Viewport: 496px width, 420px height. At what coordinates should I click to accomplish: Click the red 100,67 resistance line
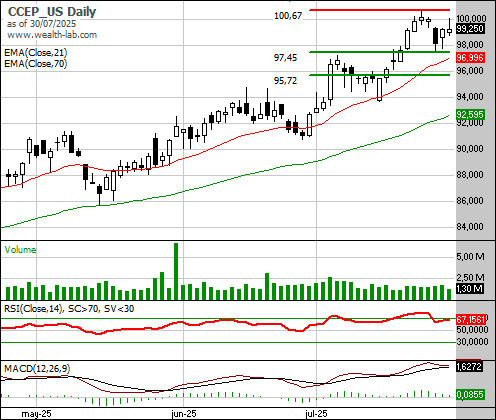point(379,10)
